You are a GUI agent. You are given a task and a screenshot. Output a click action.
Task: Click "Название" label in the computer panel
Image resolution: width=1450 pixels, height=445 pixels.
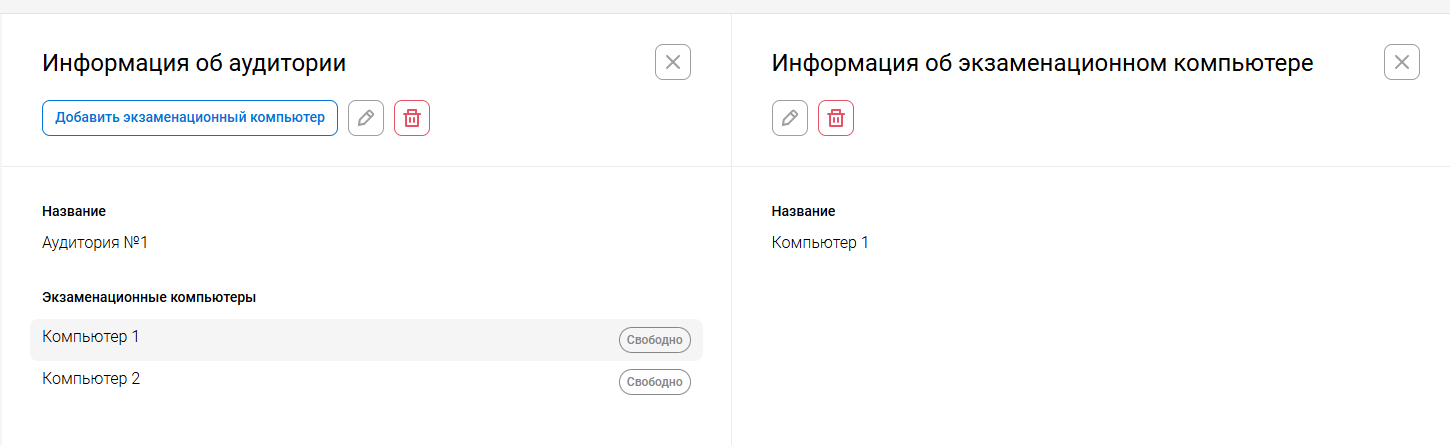point(804,211)
